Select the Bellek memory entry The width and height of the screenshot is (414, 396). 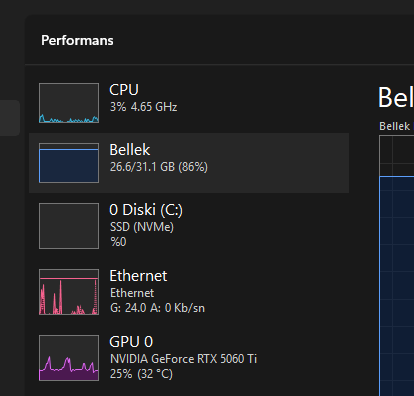[189, 163]
